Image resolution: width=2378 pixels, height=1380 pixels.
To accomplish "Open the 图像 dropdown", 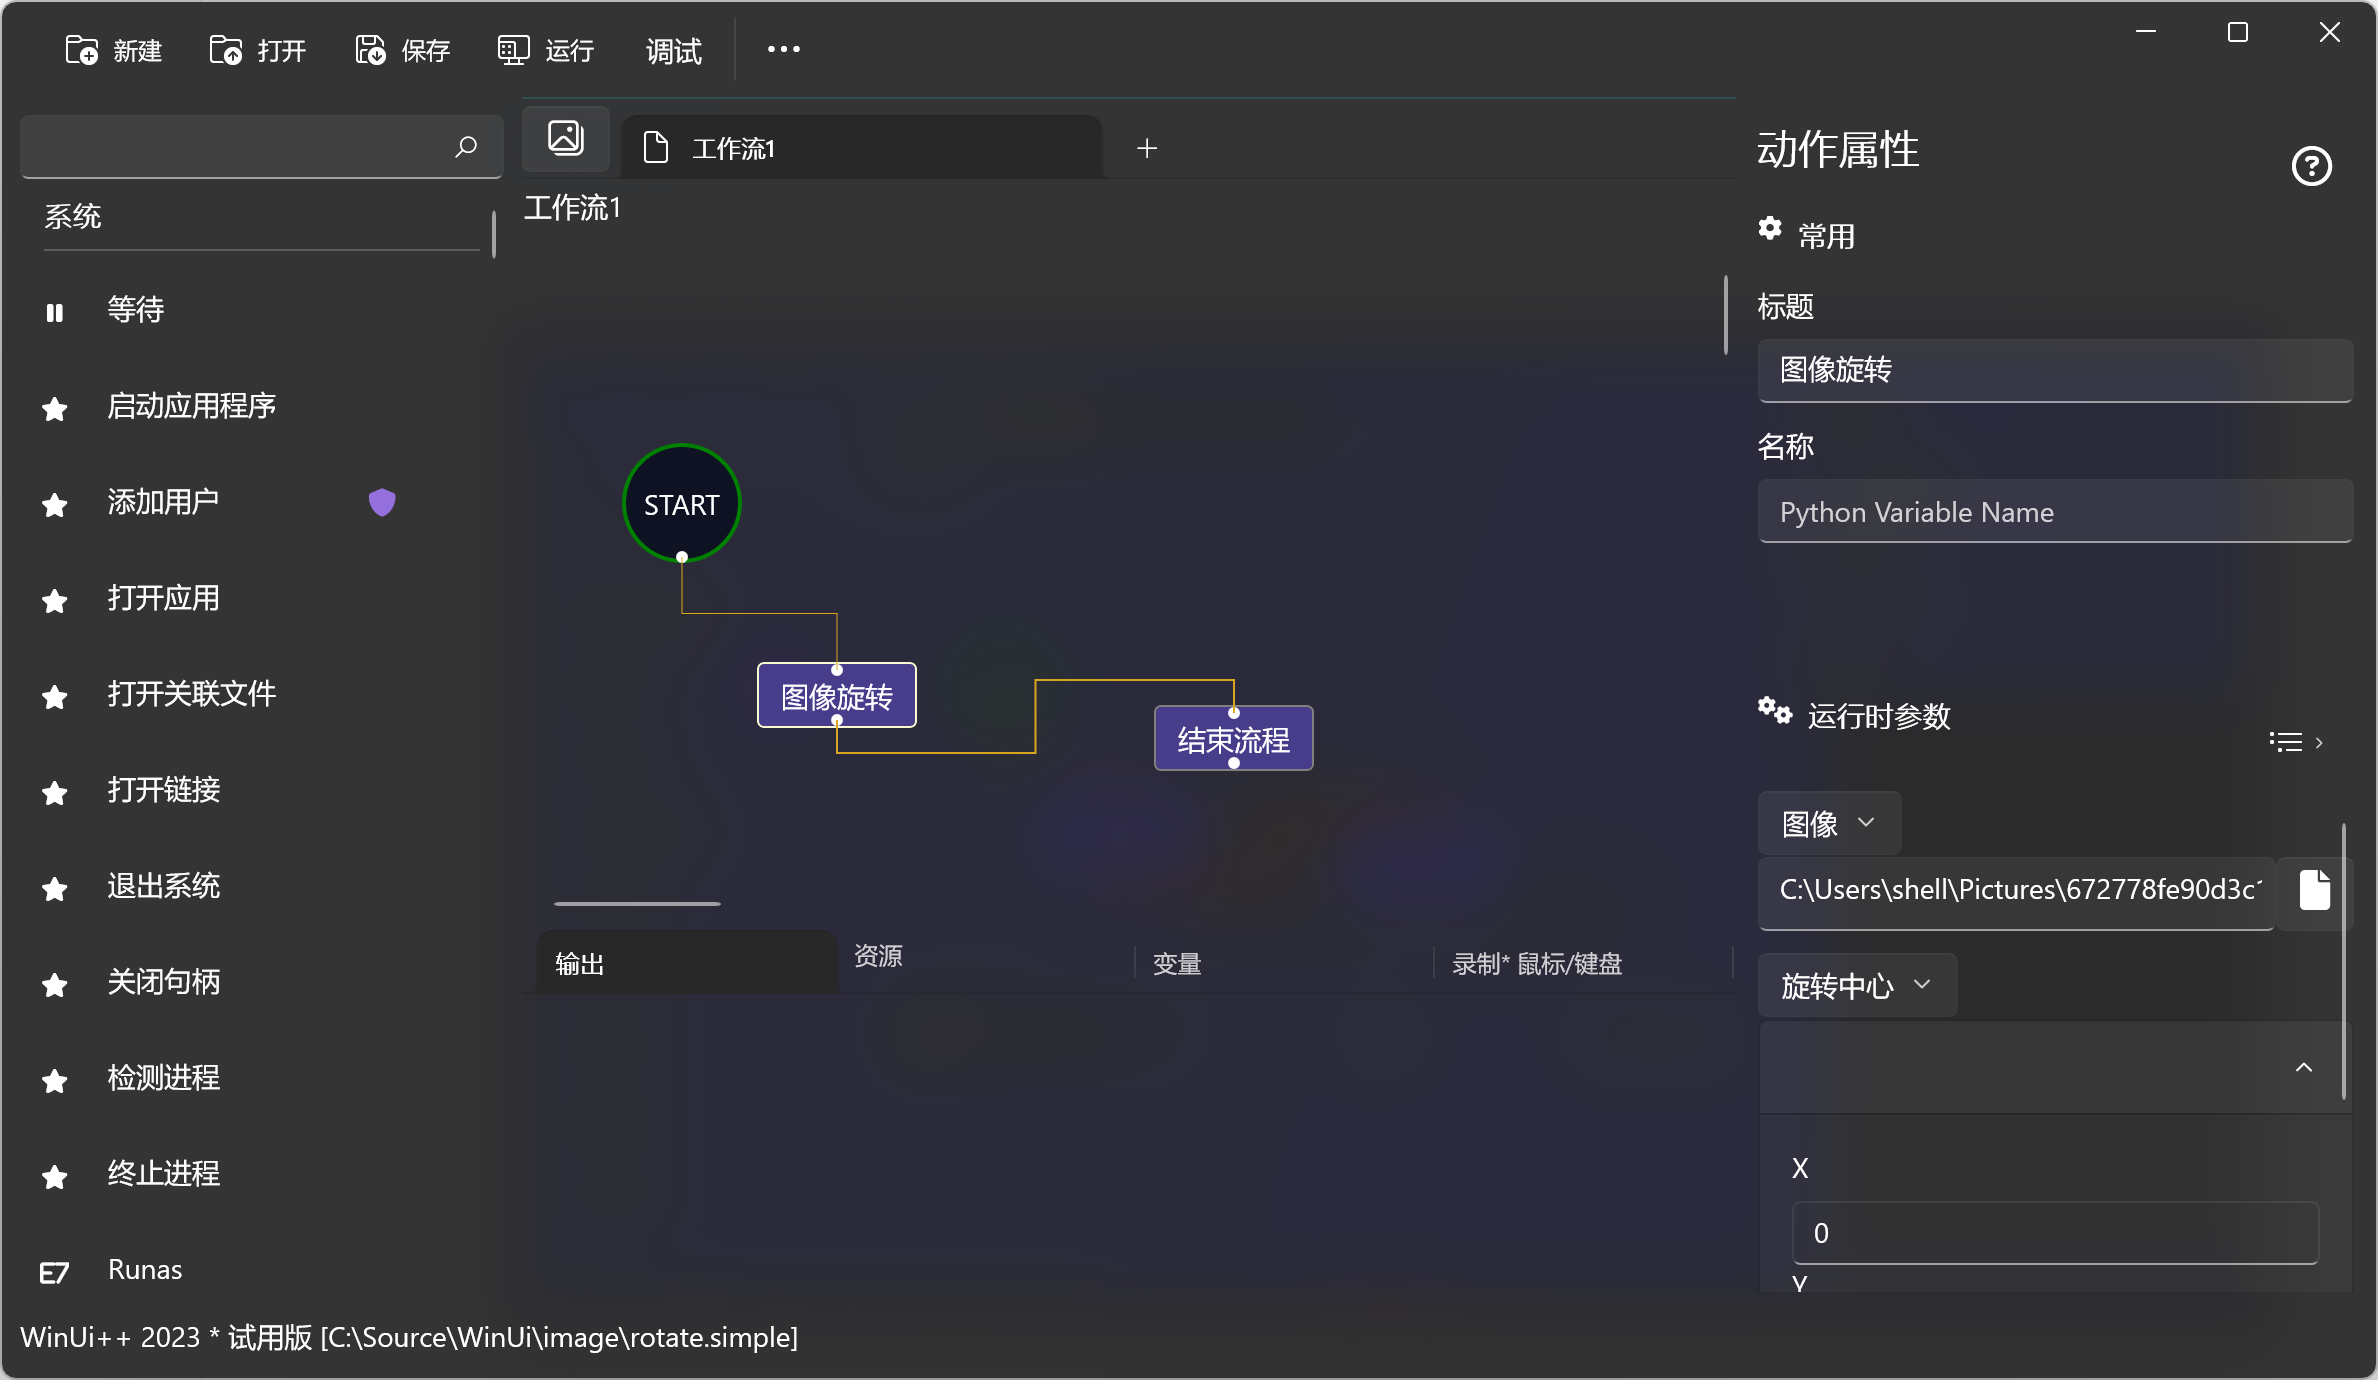I will [x=1829, y=824].
